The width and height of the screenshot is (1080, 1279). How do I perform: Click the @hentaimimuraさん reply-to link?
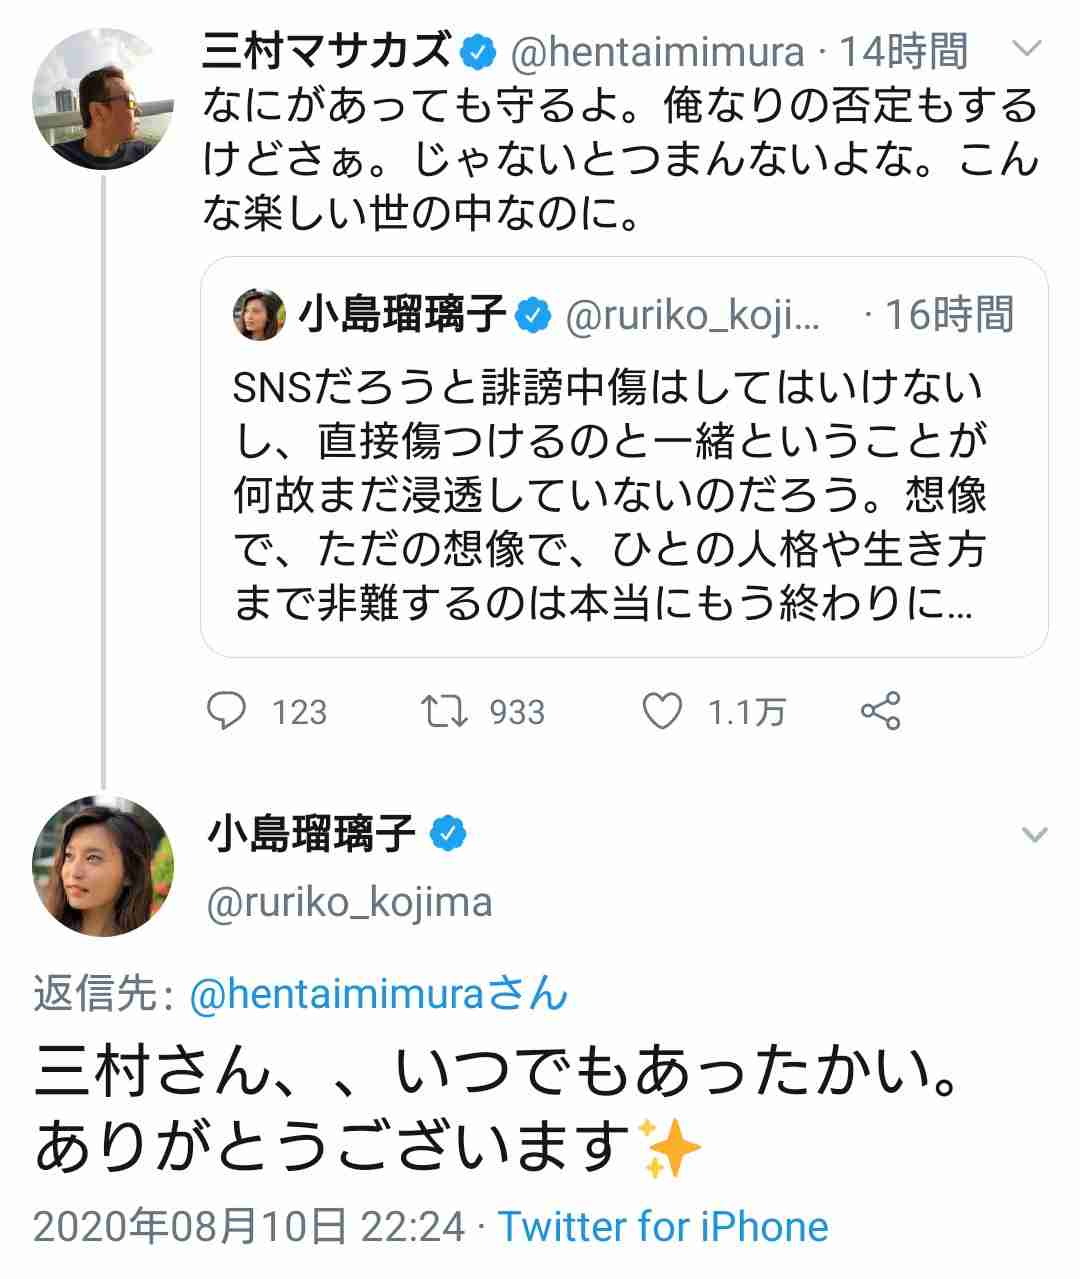tap(379, 994)
